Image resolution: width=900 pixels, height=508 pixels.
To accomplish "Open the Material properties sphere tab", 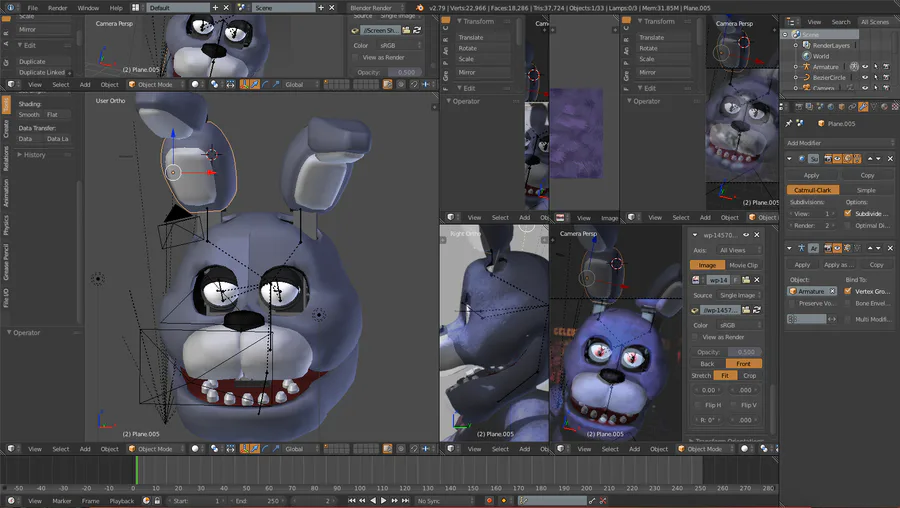I will coord(885,107).
